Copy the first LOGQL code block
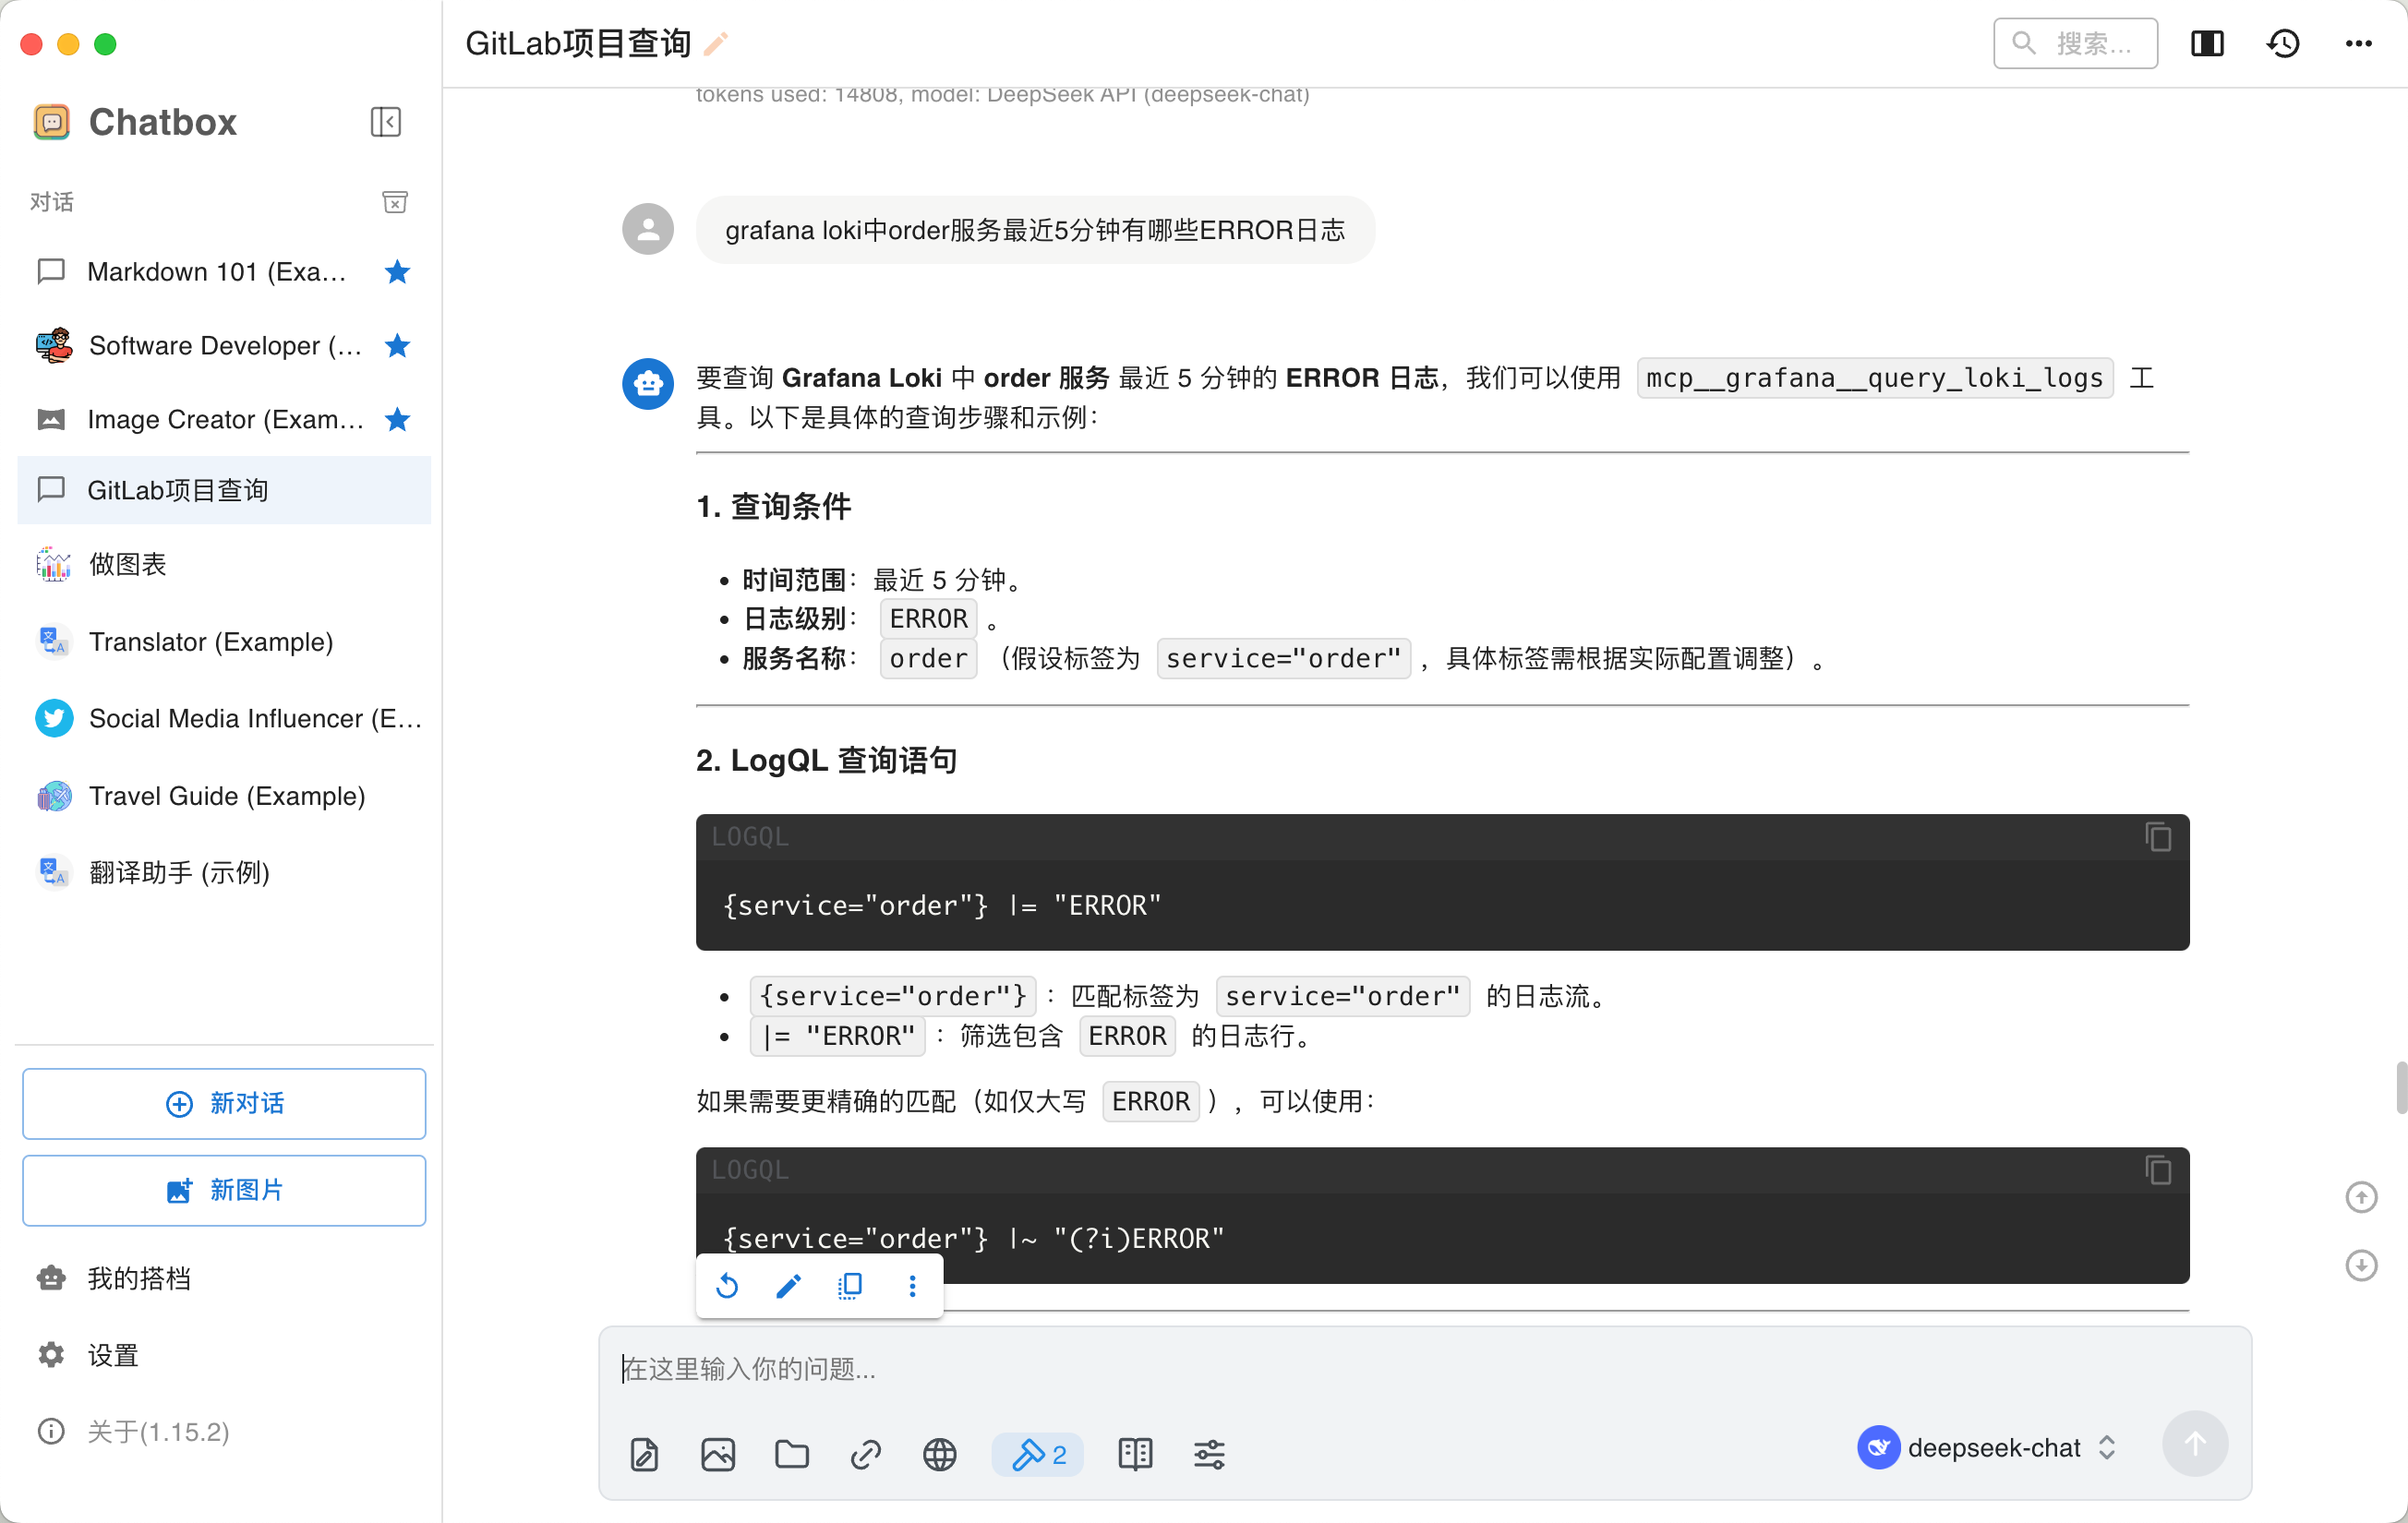This screenshot has height=1523, width=2408. pyautogui.click(x=2157, y=837)
